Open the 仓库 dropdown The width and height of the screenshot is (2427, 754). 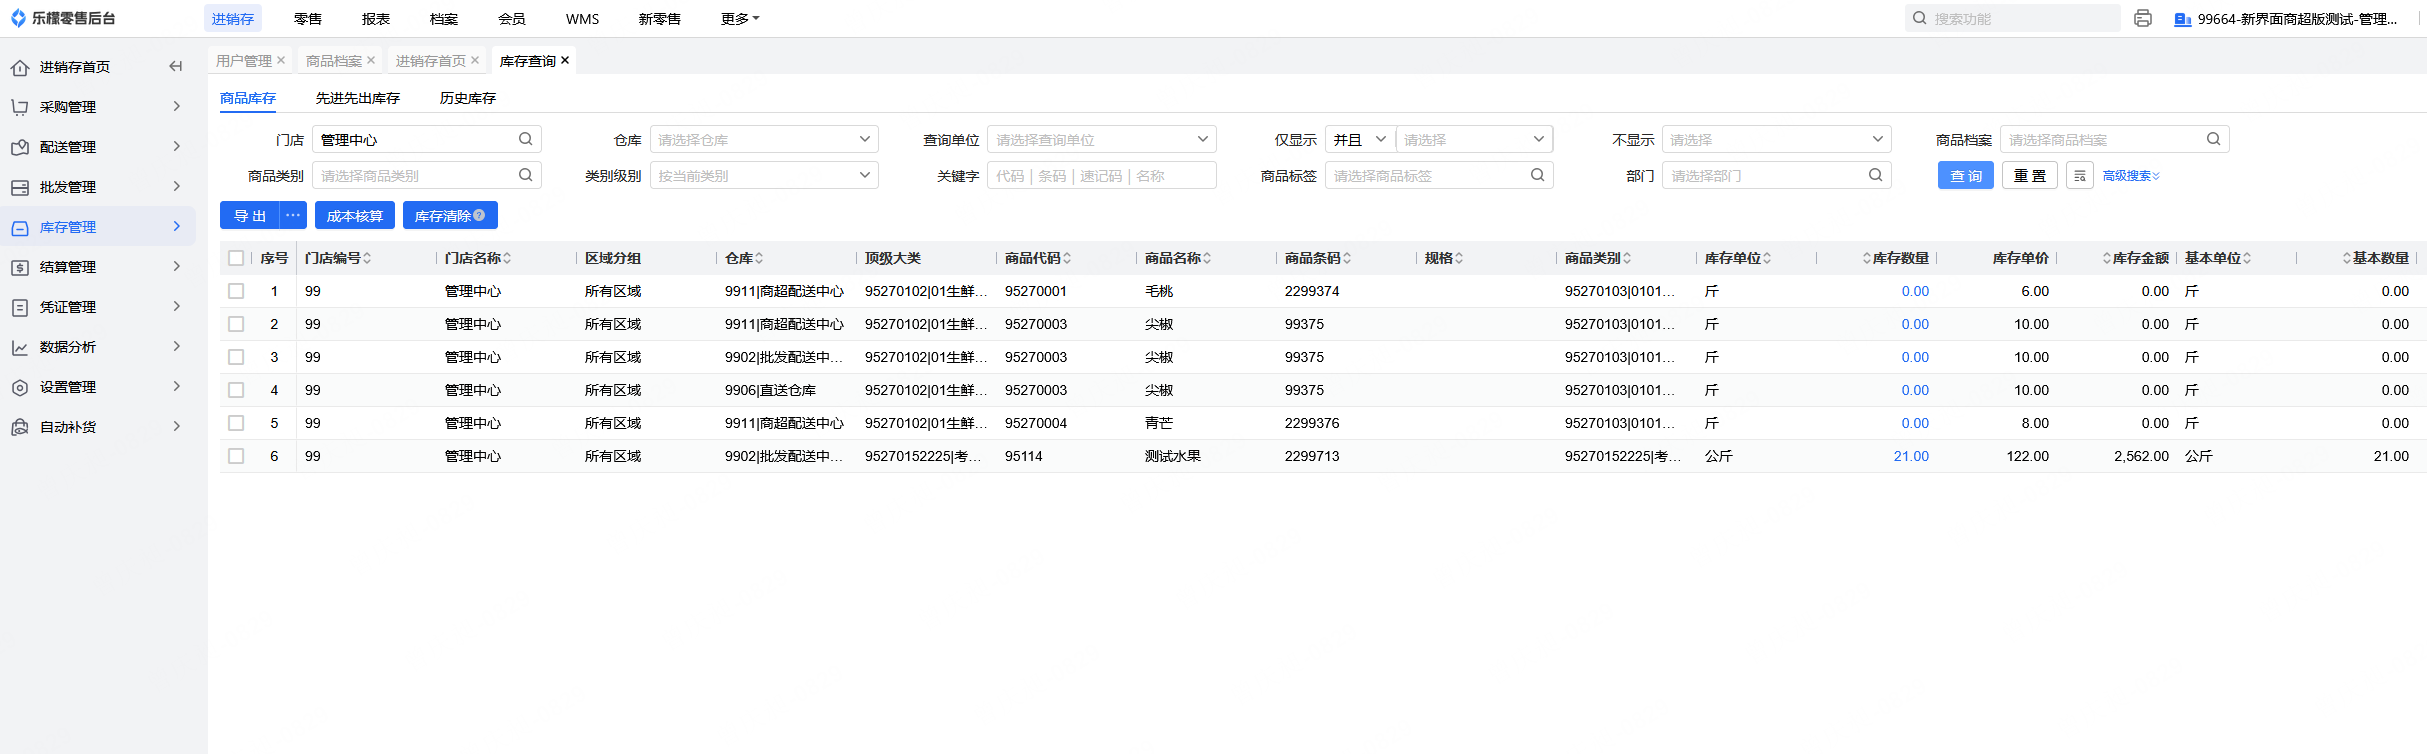tap(763, 140)
